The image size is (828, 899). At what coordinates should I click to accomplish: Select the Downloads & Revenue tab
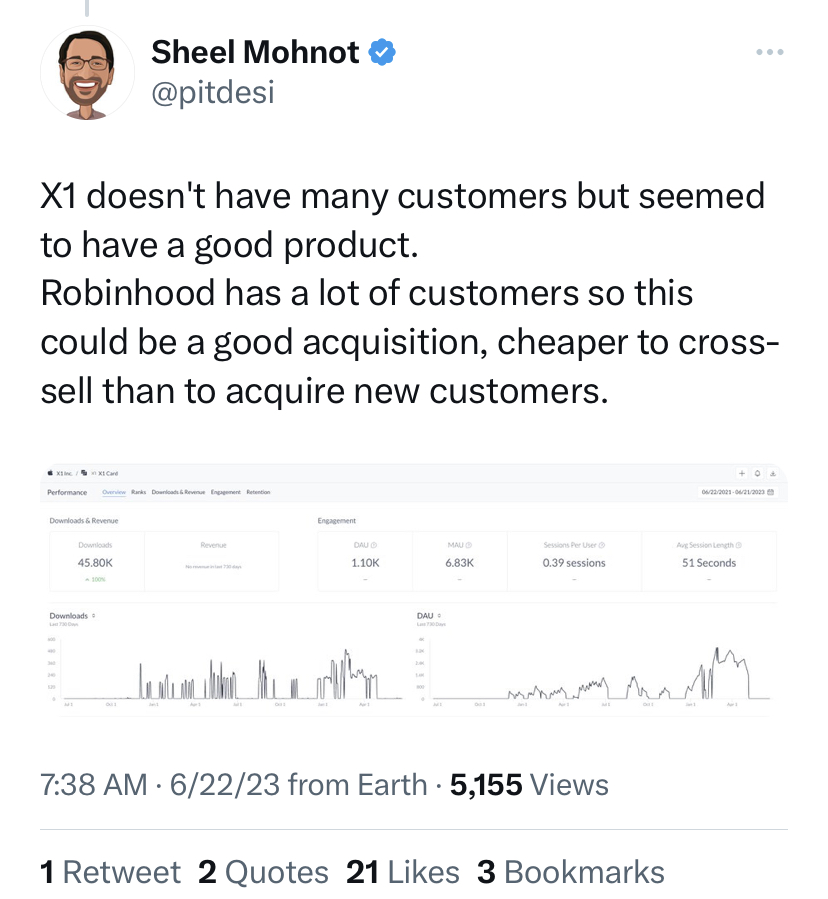point(178,492)
